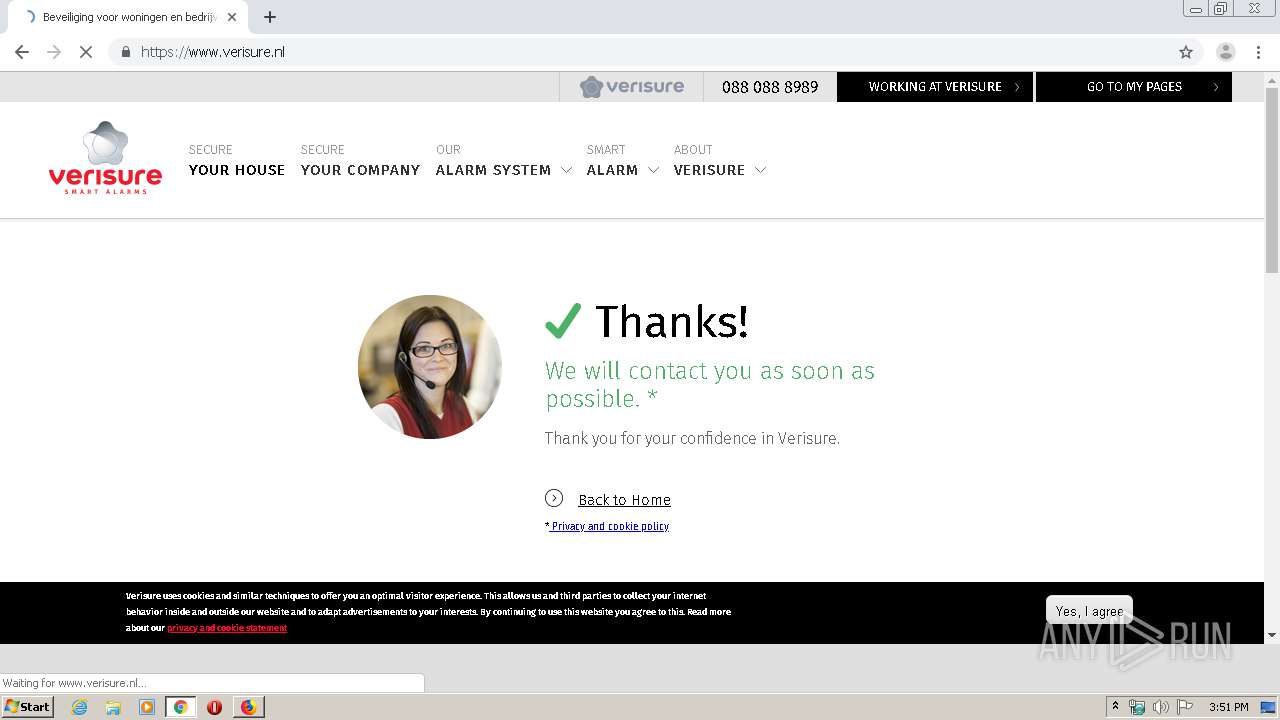This screenshot has height=720, width=1280.
Task: Click the browser back arrow
Action: coord(22,52)
